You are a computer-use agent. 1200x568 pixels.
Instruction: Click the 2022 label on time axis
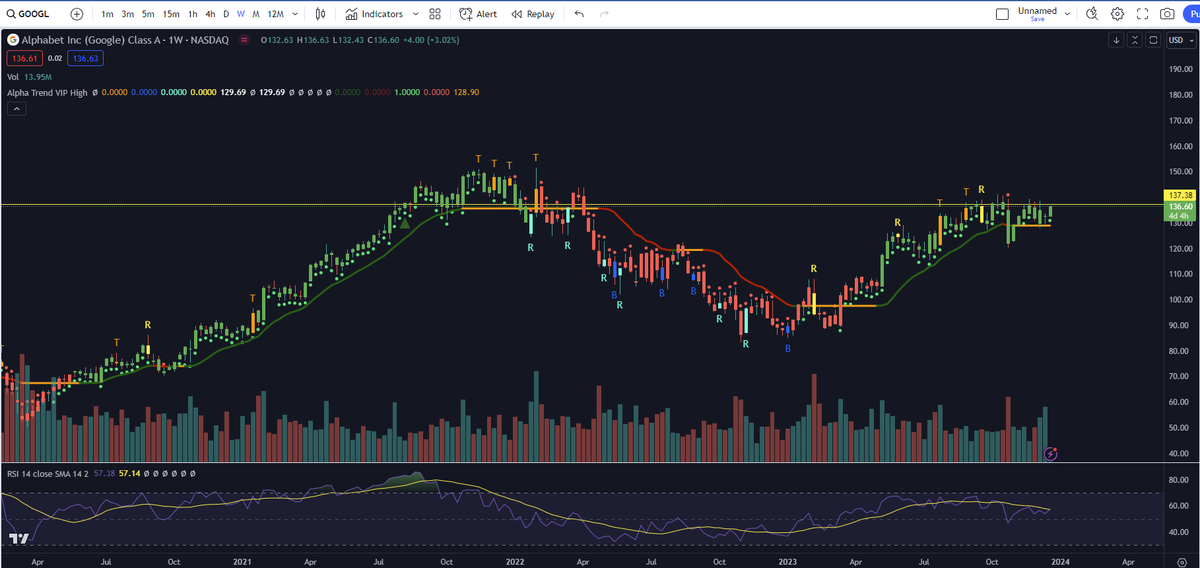(517, 562)
